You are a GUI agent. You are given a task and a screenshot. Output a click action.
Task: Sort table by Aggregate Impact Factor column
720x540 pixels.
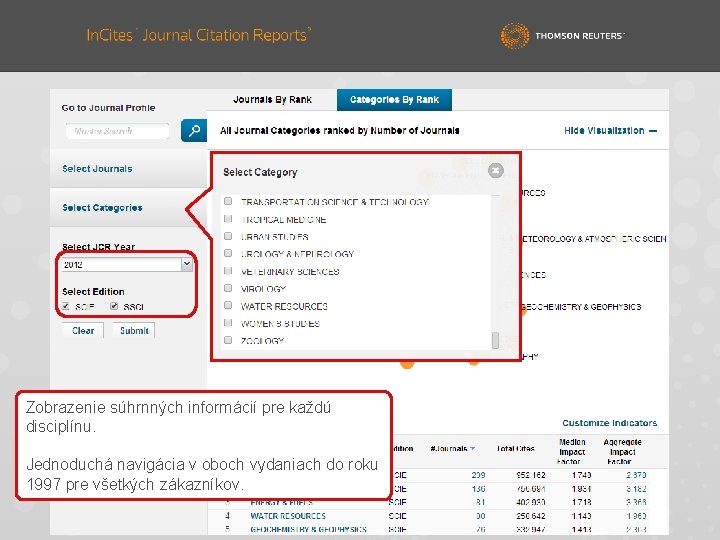622,452
